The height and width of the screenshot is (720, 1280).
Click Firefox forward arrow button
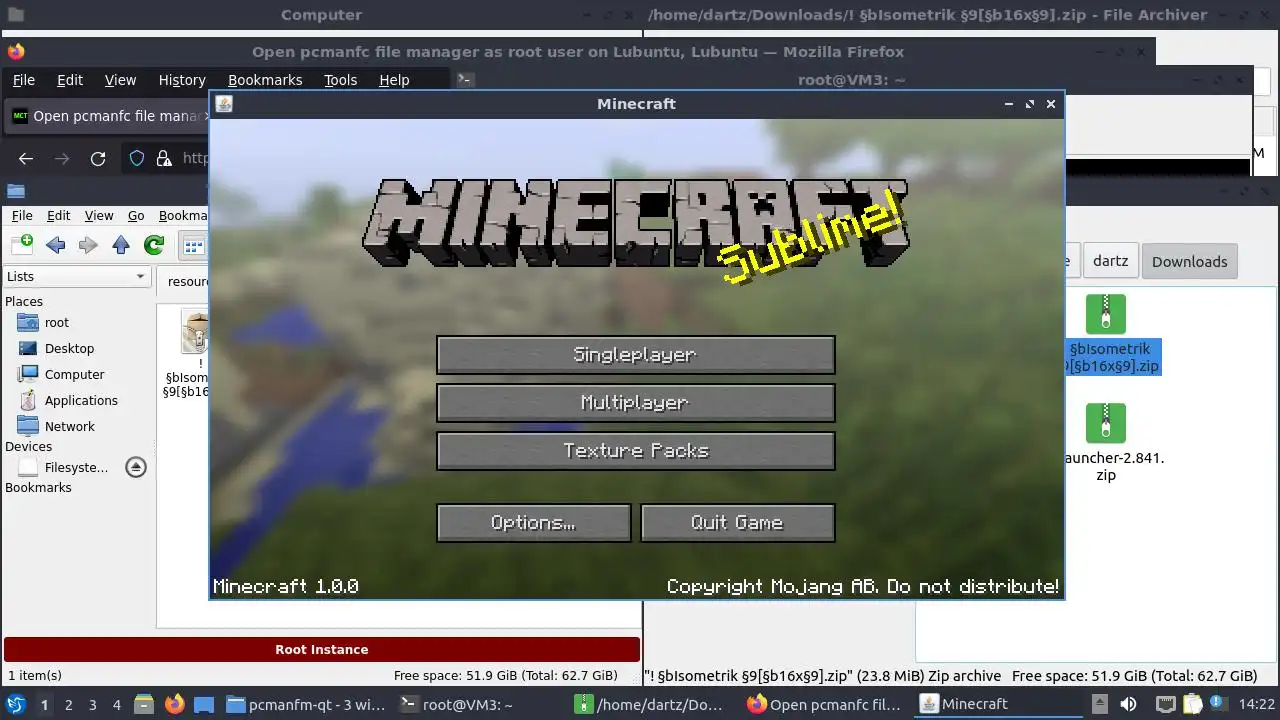[x=62, y=158]
